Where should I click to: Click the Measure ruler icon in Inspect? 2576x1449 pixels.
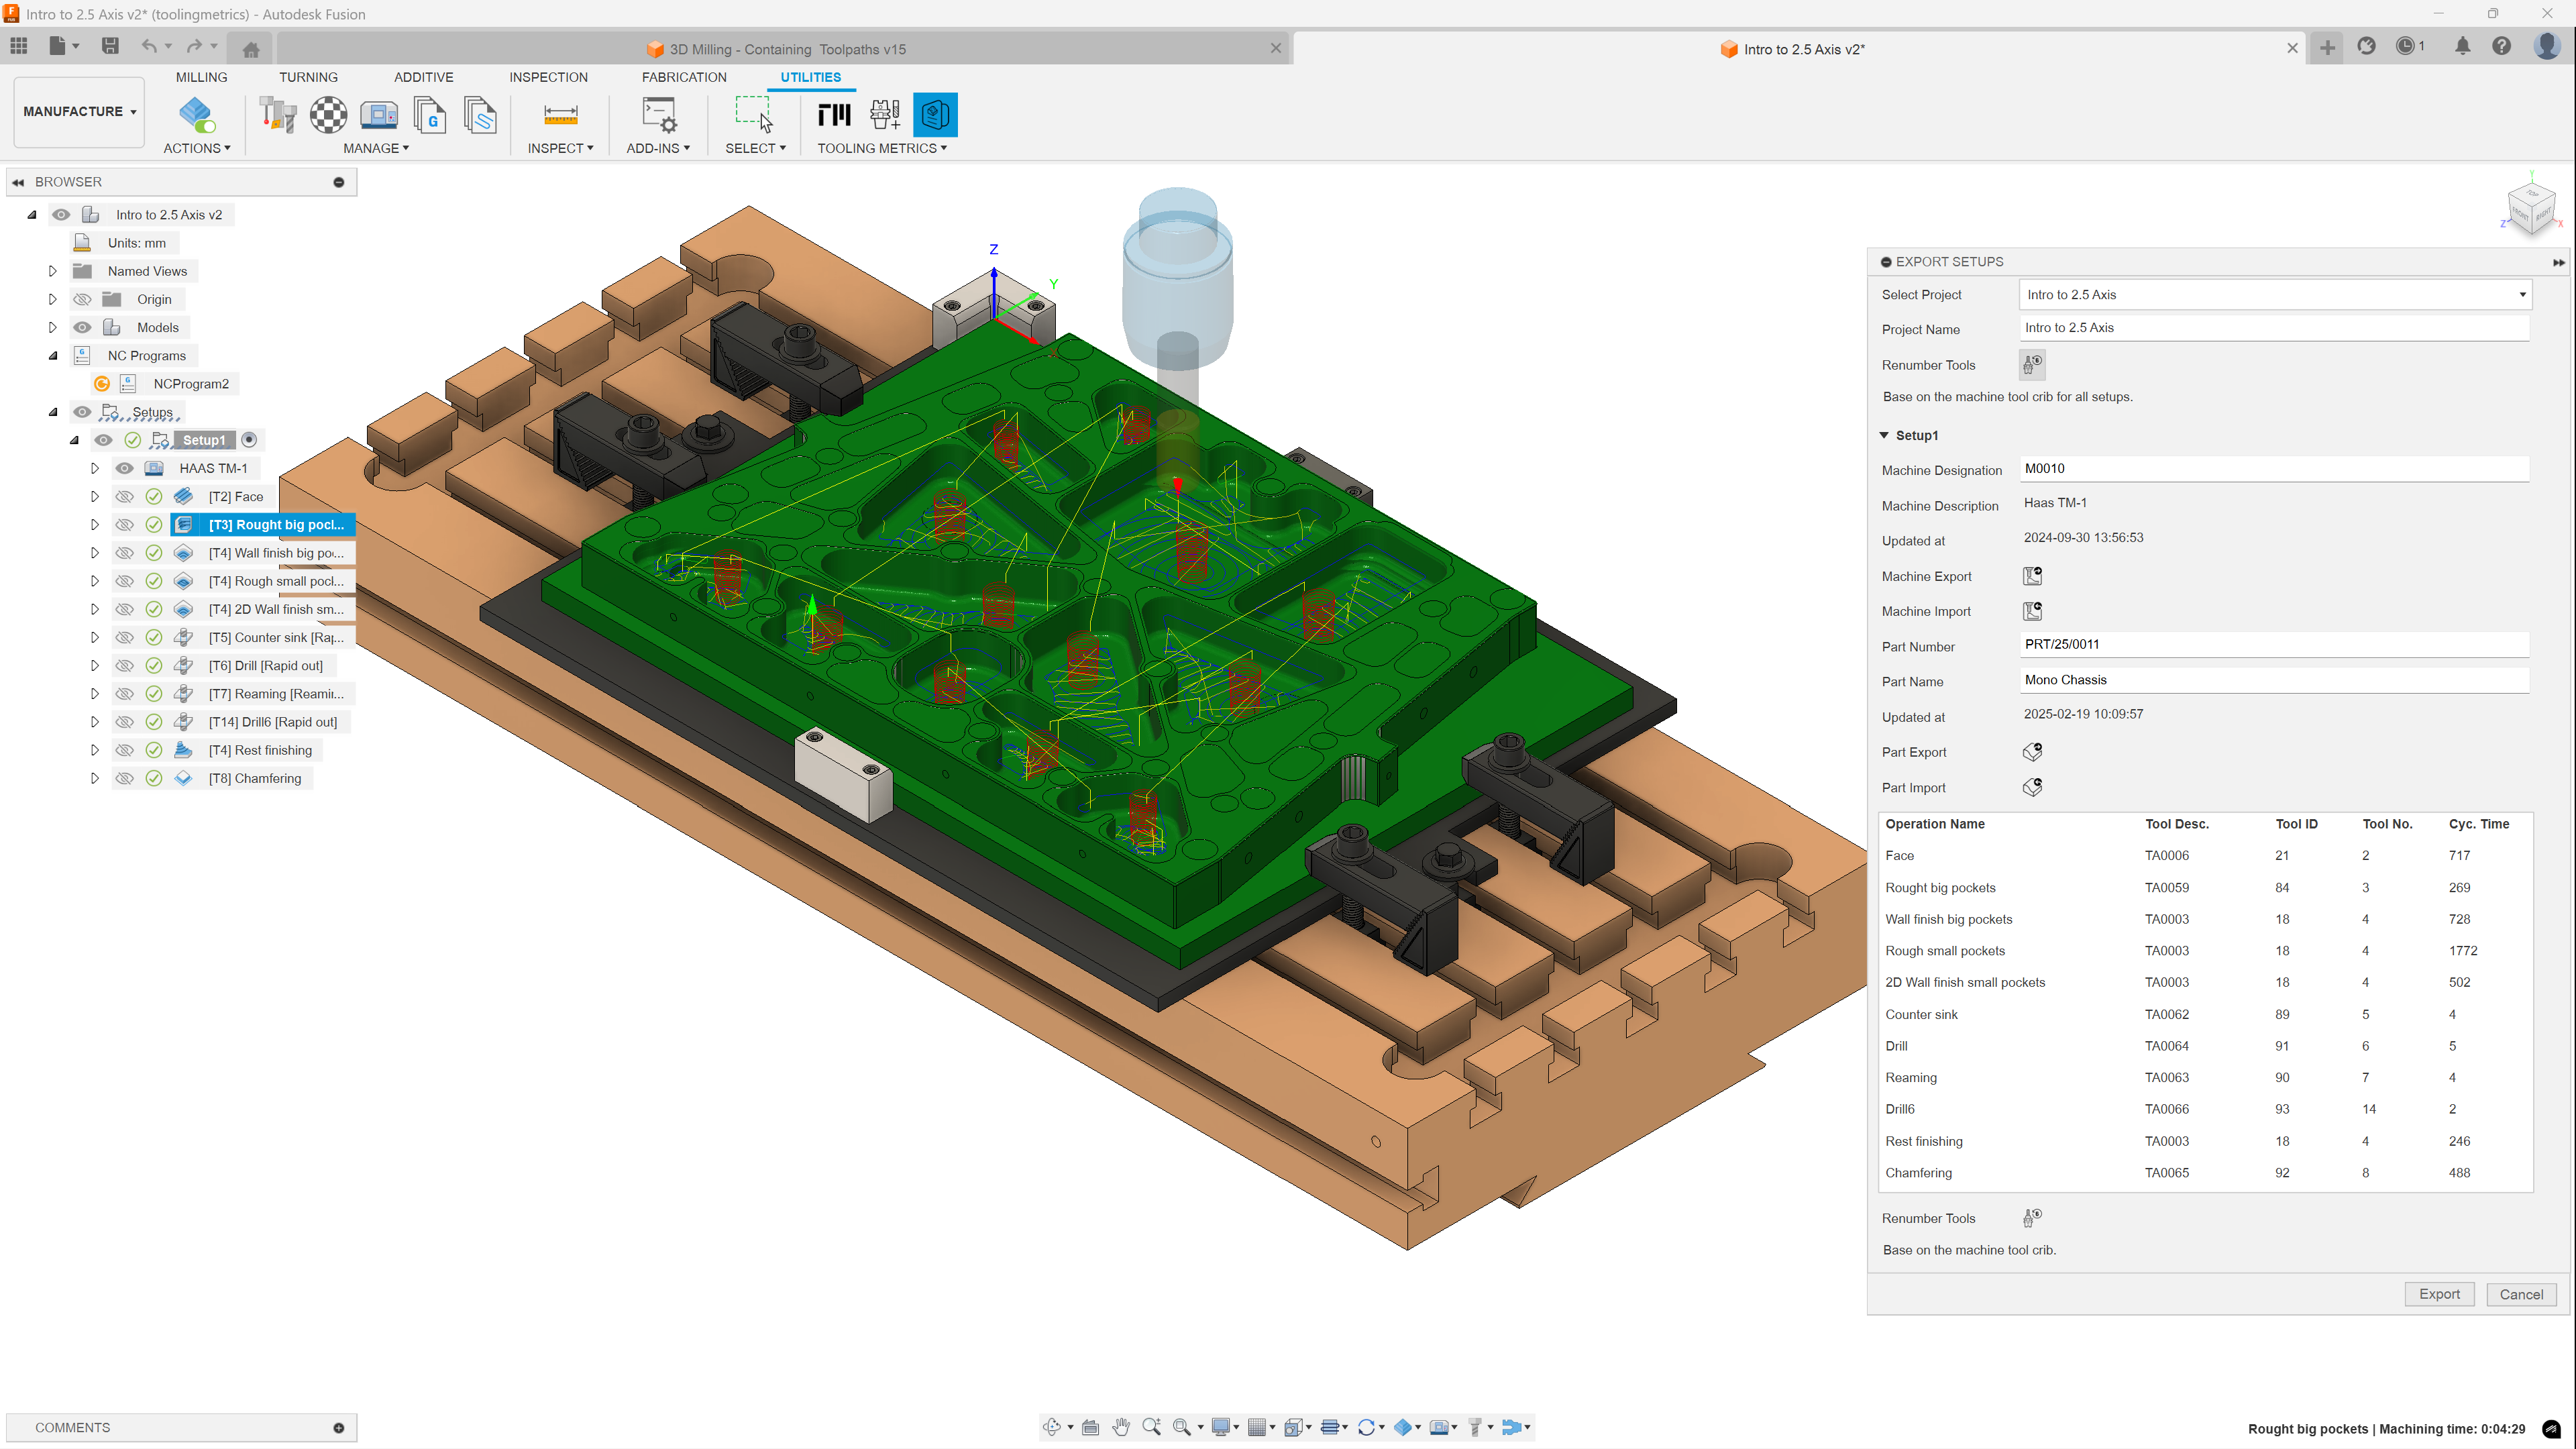coord(560,115)
